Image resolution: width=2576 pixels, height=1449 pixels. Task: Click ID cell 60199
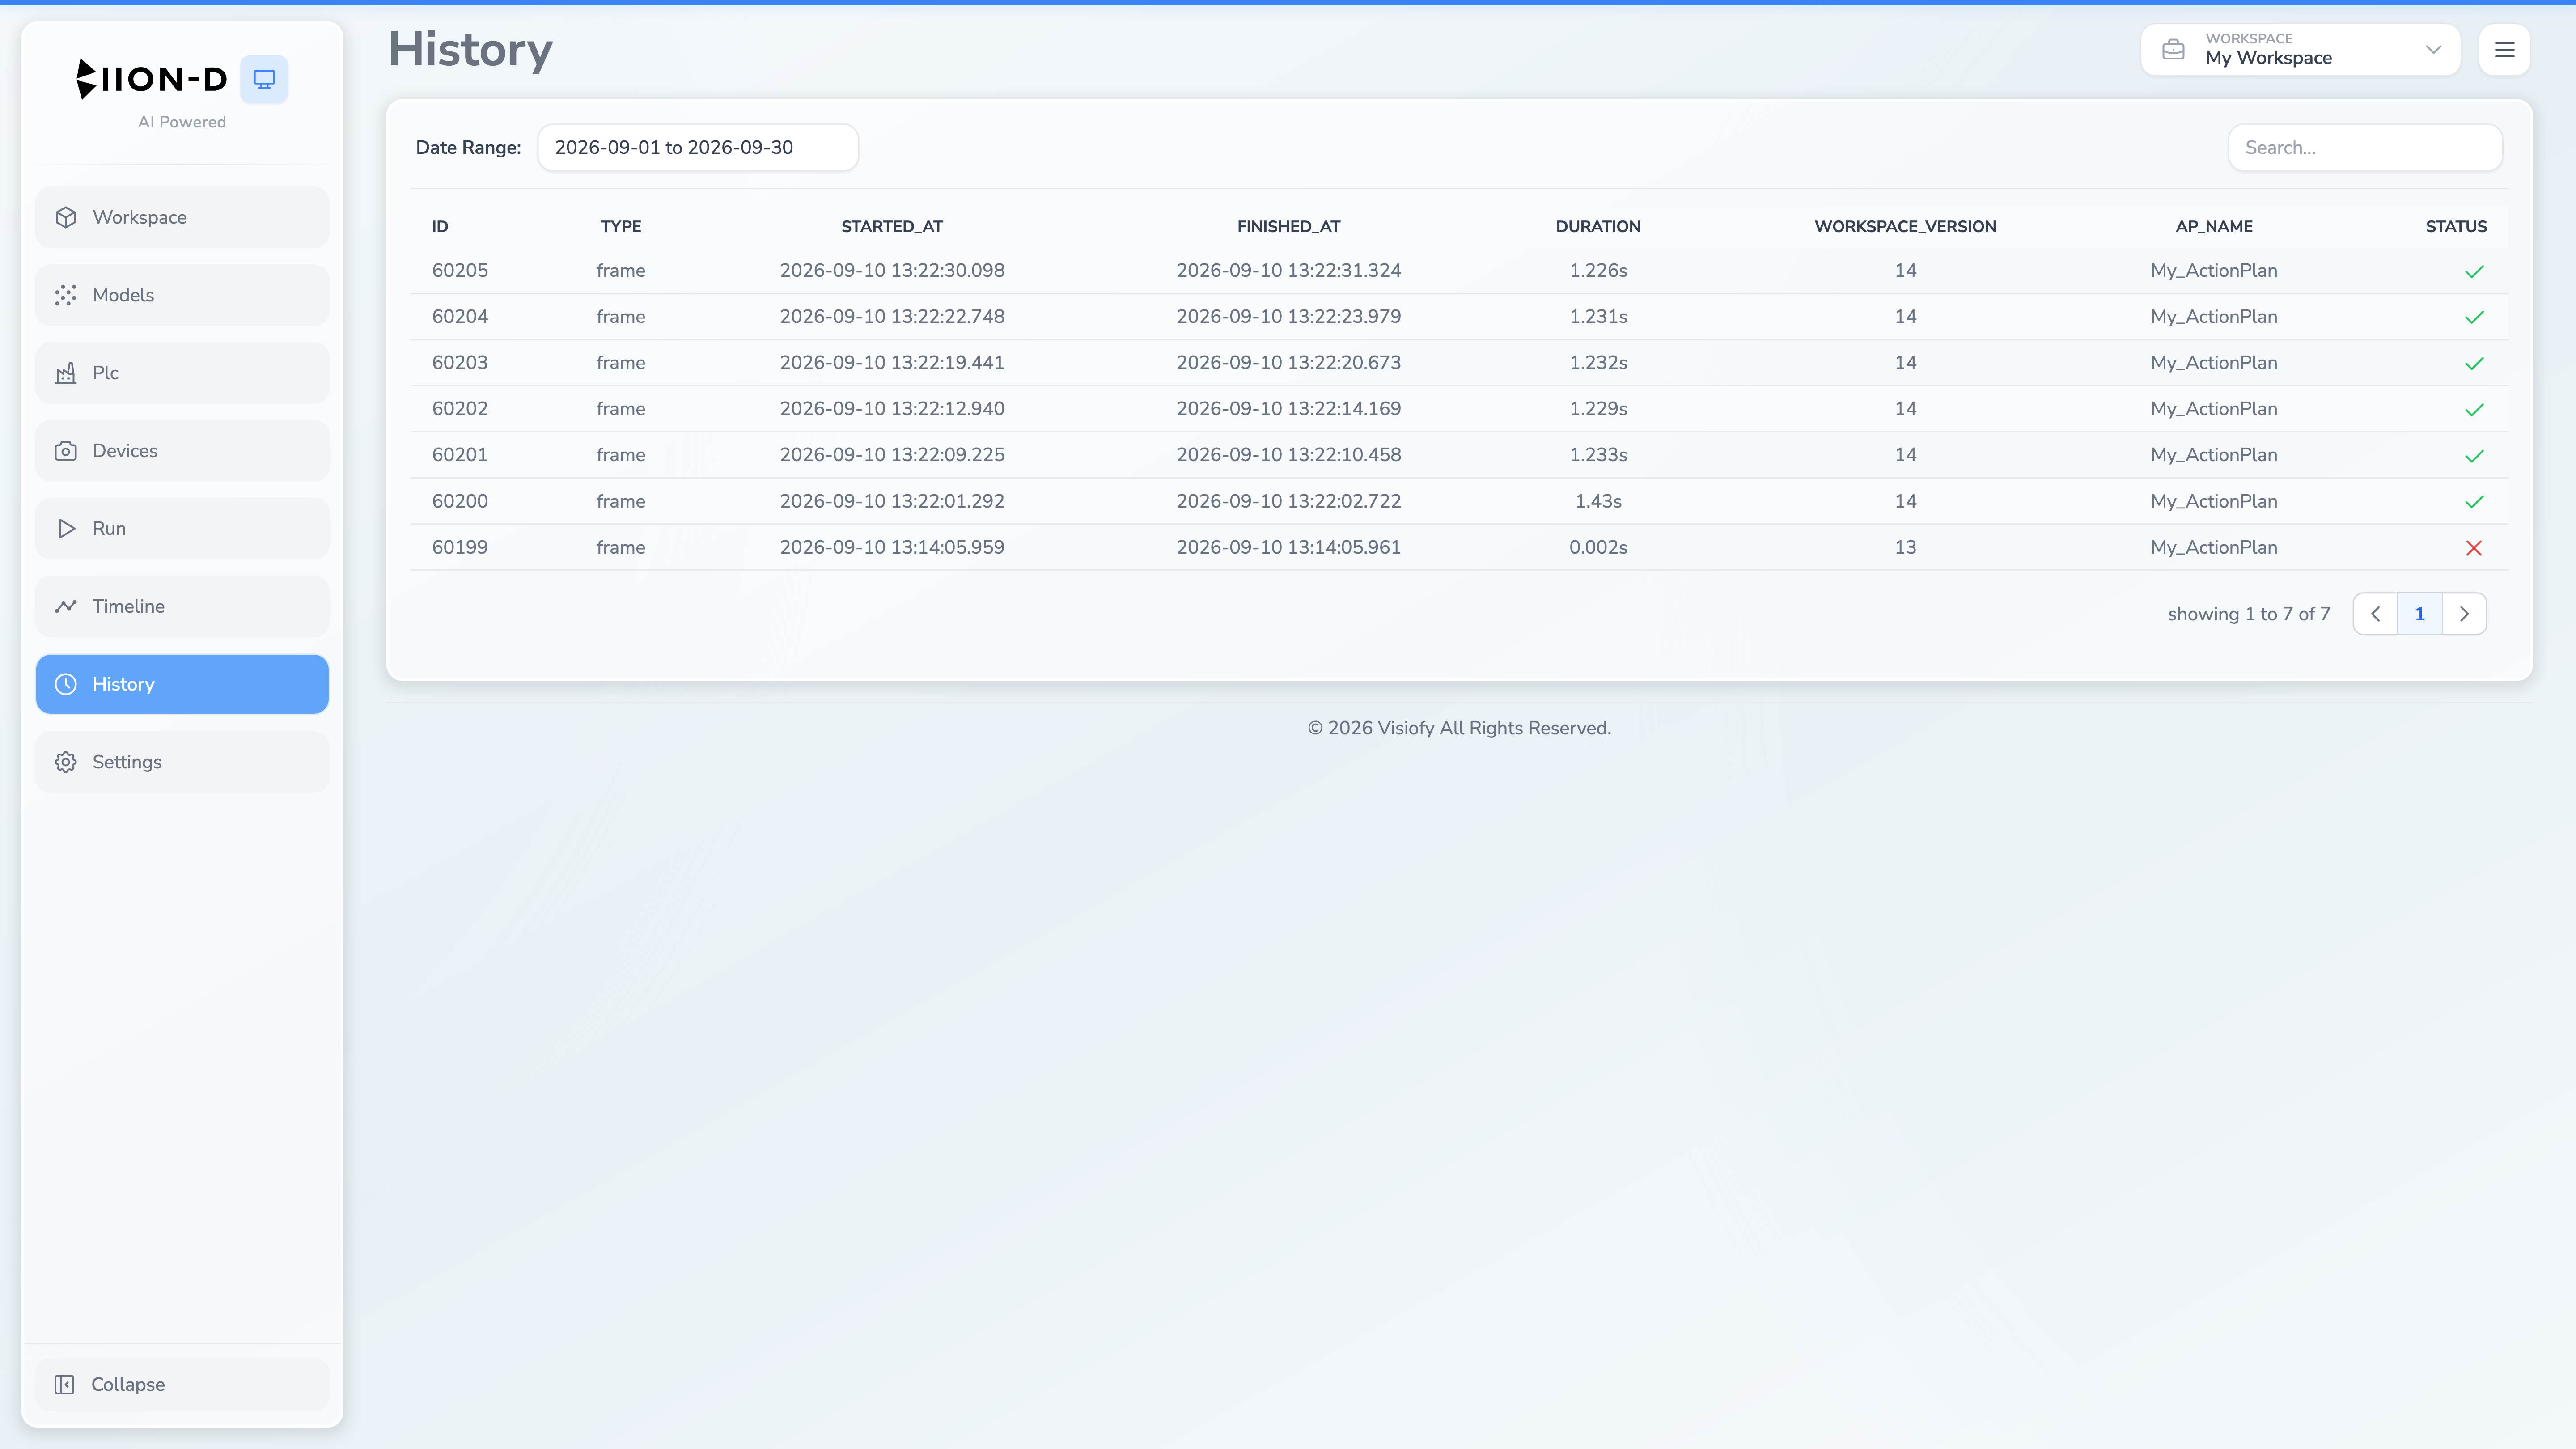(460, 548)
